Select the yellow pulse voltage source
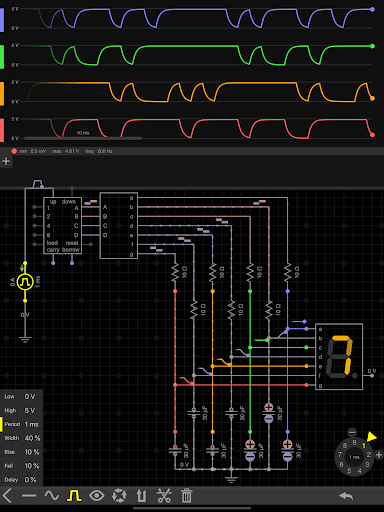Viewport: 384px width, 512px height. click(x=25, y=282)
